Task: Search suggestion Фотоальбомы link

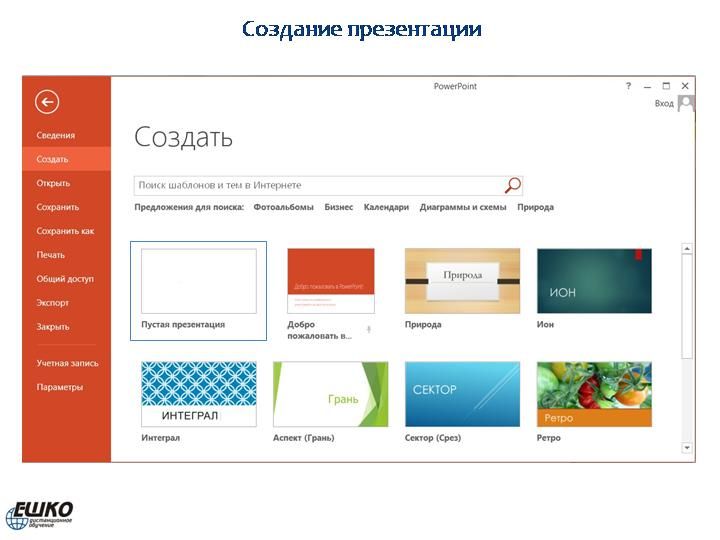Action: click(x=284, y=207)
